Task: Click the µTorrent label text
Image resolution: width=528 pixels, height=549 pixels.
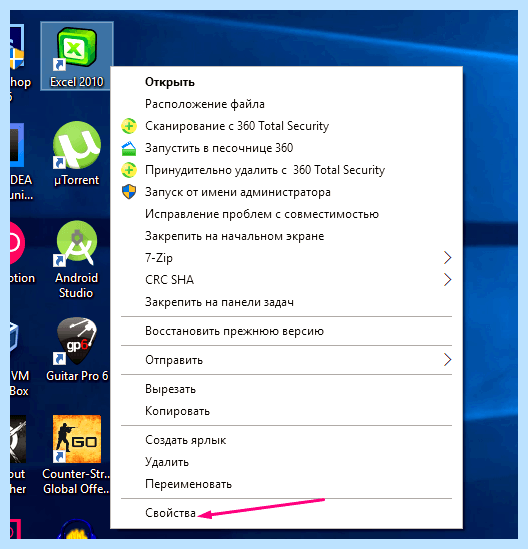Action: pyautogui.click(x=77, y=180)
